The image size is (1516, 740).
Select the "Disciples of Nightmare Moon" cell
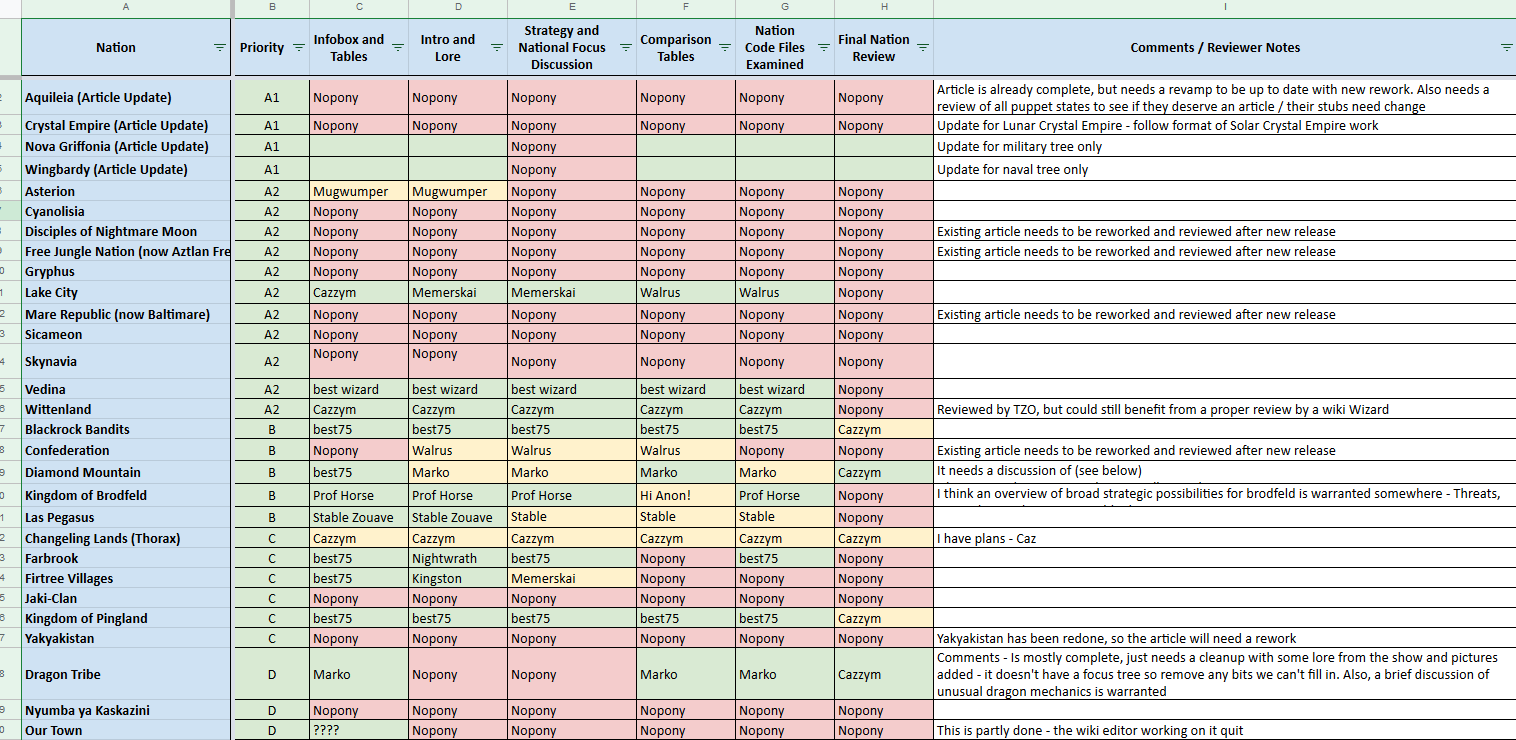[126, 232]
